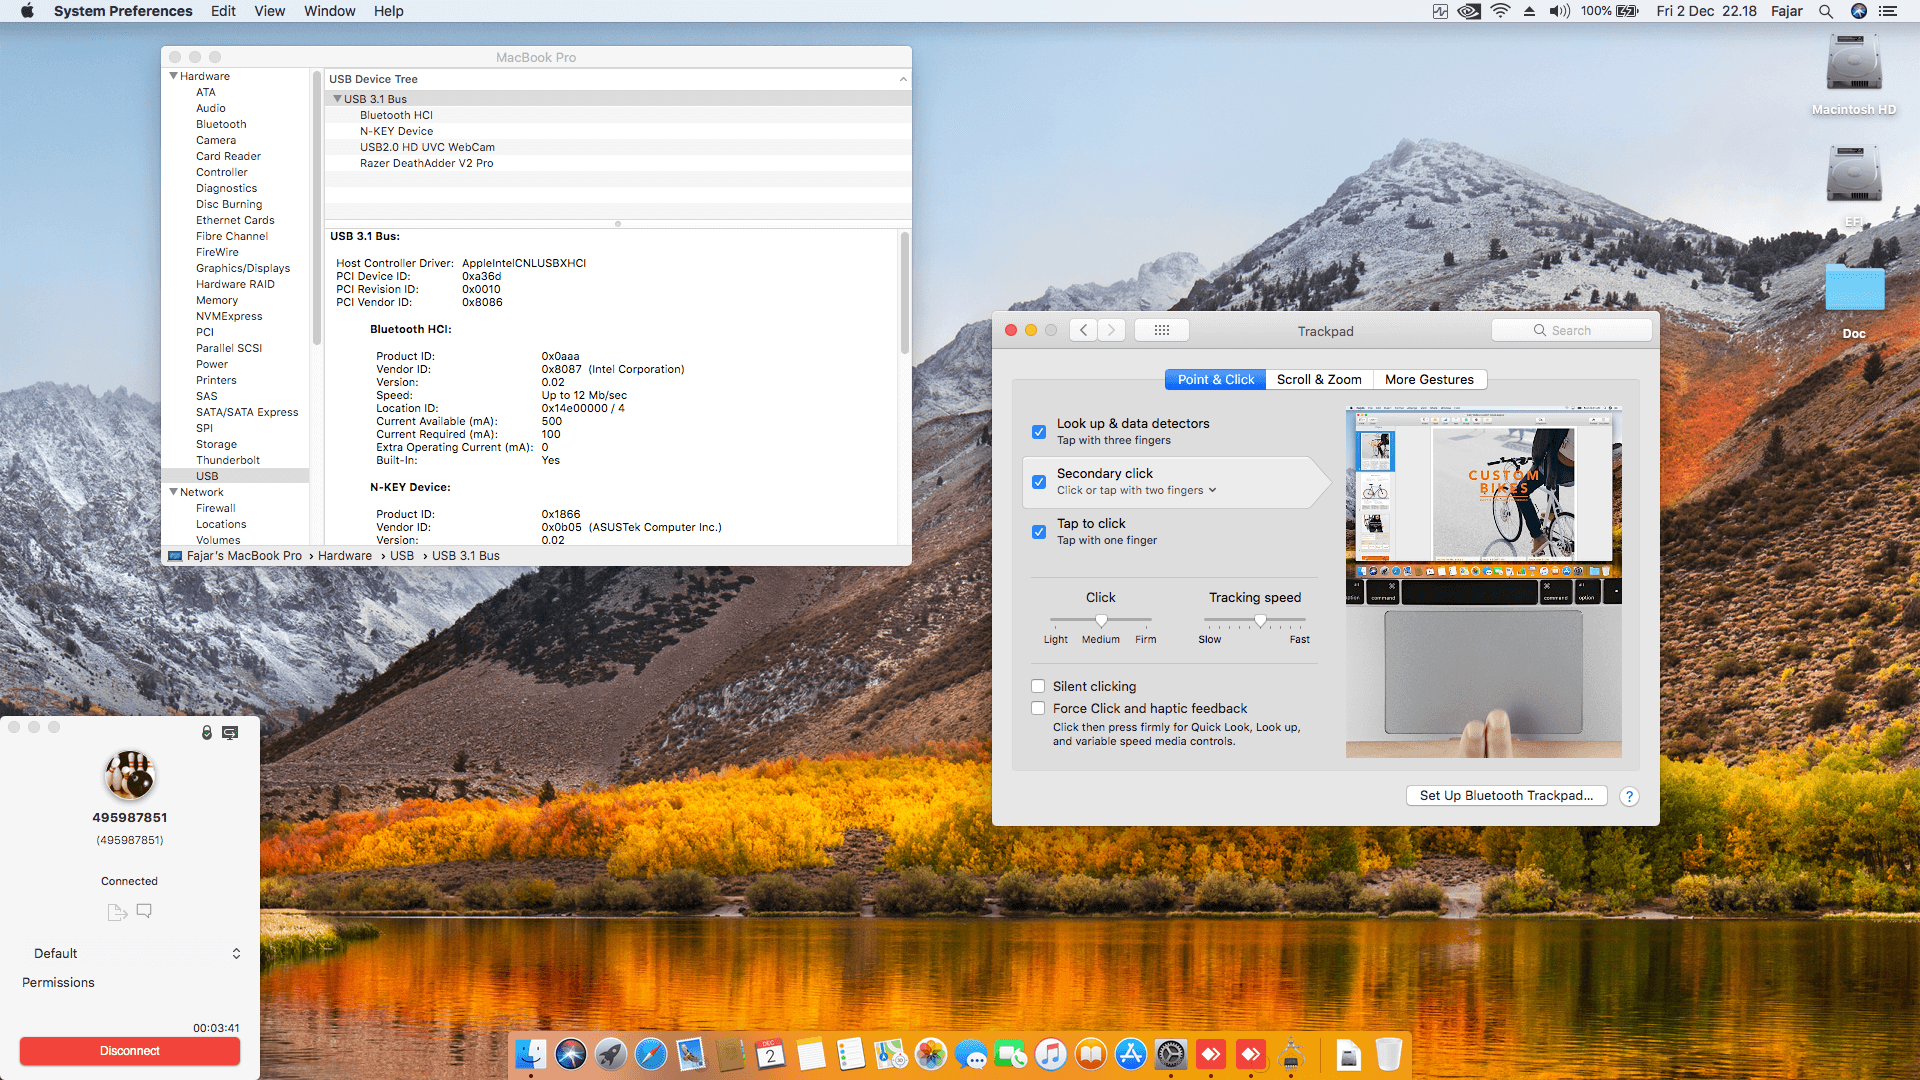This screenshot has width=1920, height=1080.
Task: Click the red Disconnect button
Action: point(130,1051)
